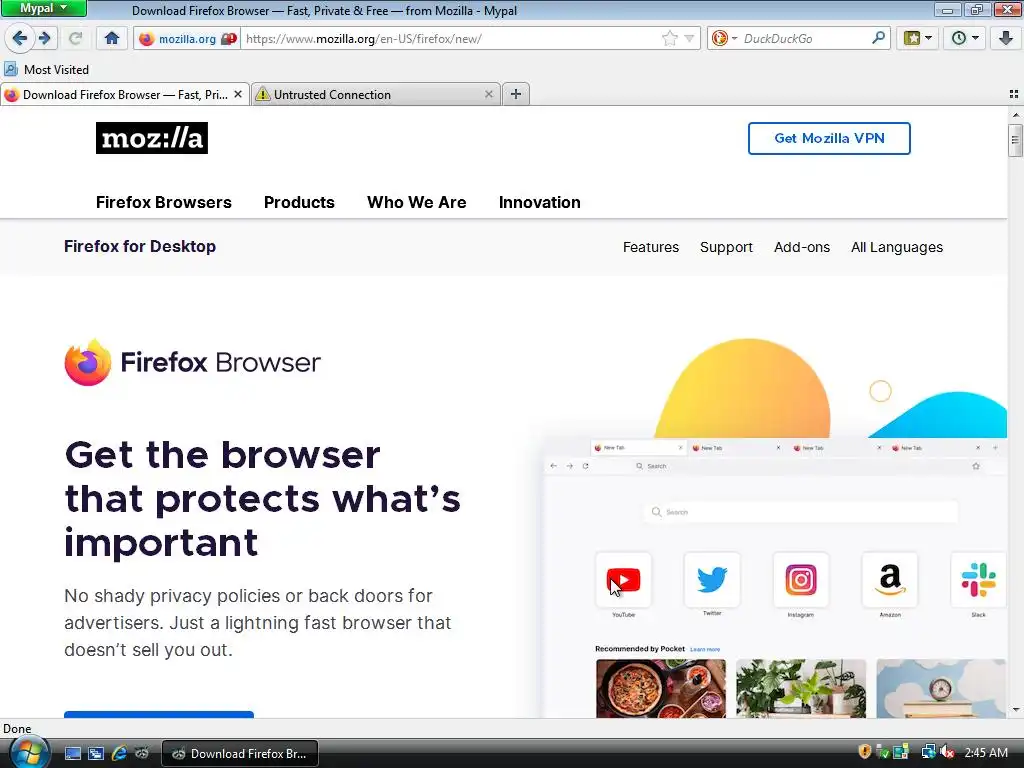Open the Downloads arrow button
Screen dimensions: 1024x768
[x=1006, y=38]
